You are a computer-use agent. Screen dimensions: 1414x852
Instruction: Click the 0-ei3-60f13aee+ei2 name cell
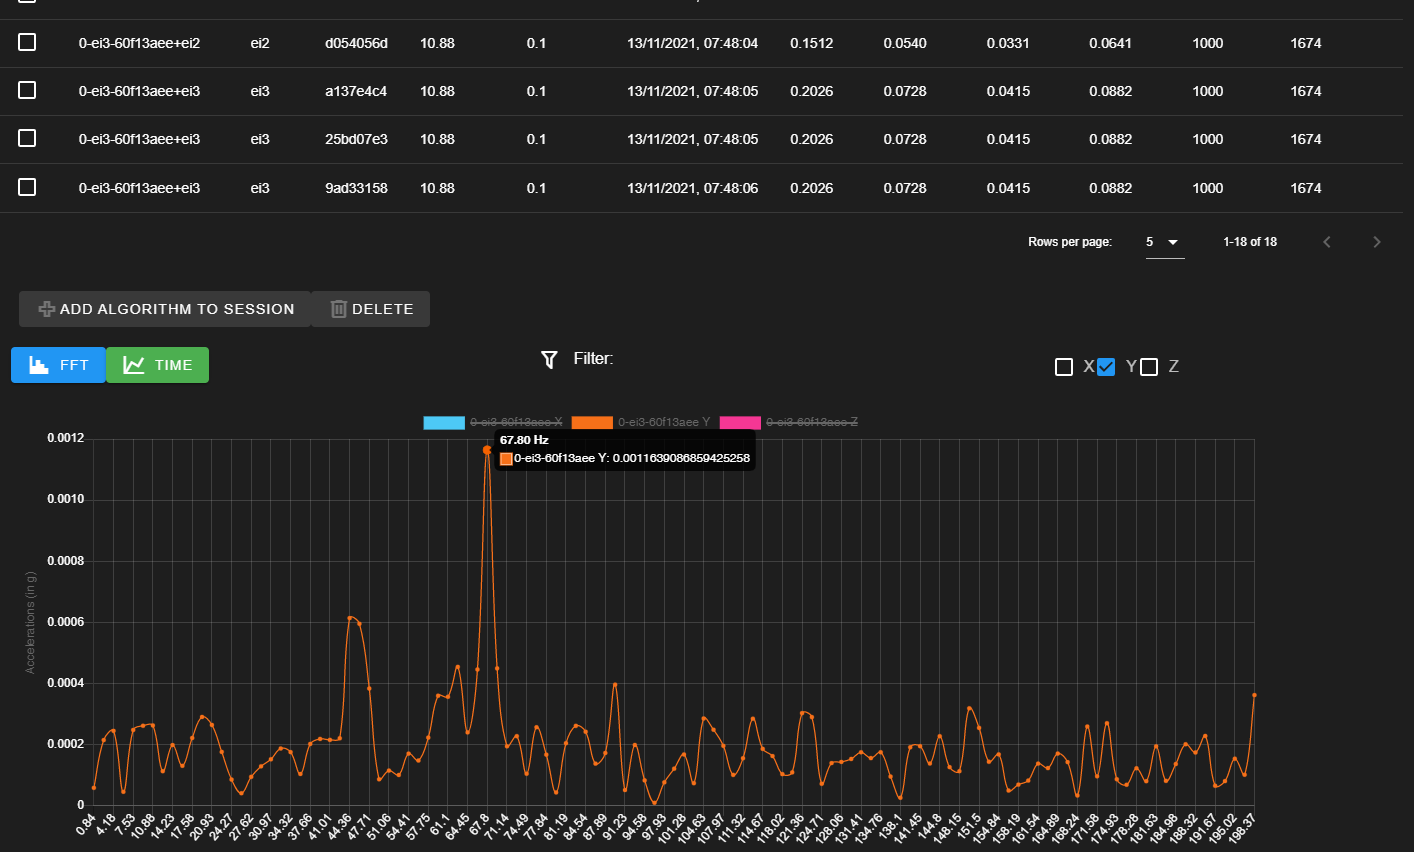(x=139, y=43)
